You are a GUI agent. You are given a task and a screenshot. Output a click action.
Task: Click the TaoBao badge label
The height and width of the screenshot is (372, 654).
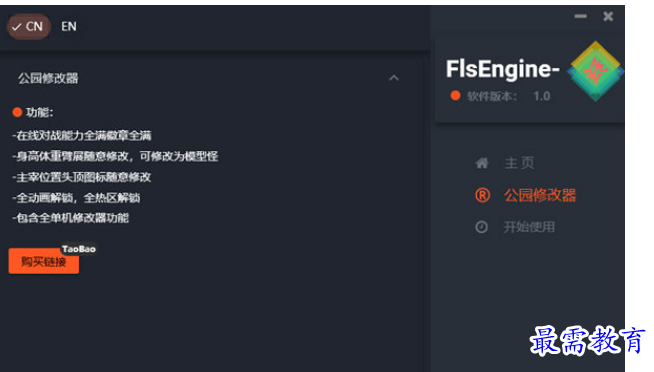point(79,249)
